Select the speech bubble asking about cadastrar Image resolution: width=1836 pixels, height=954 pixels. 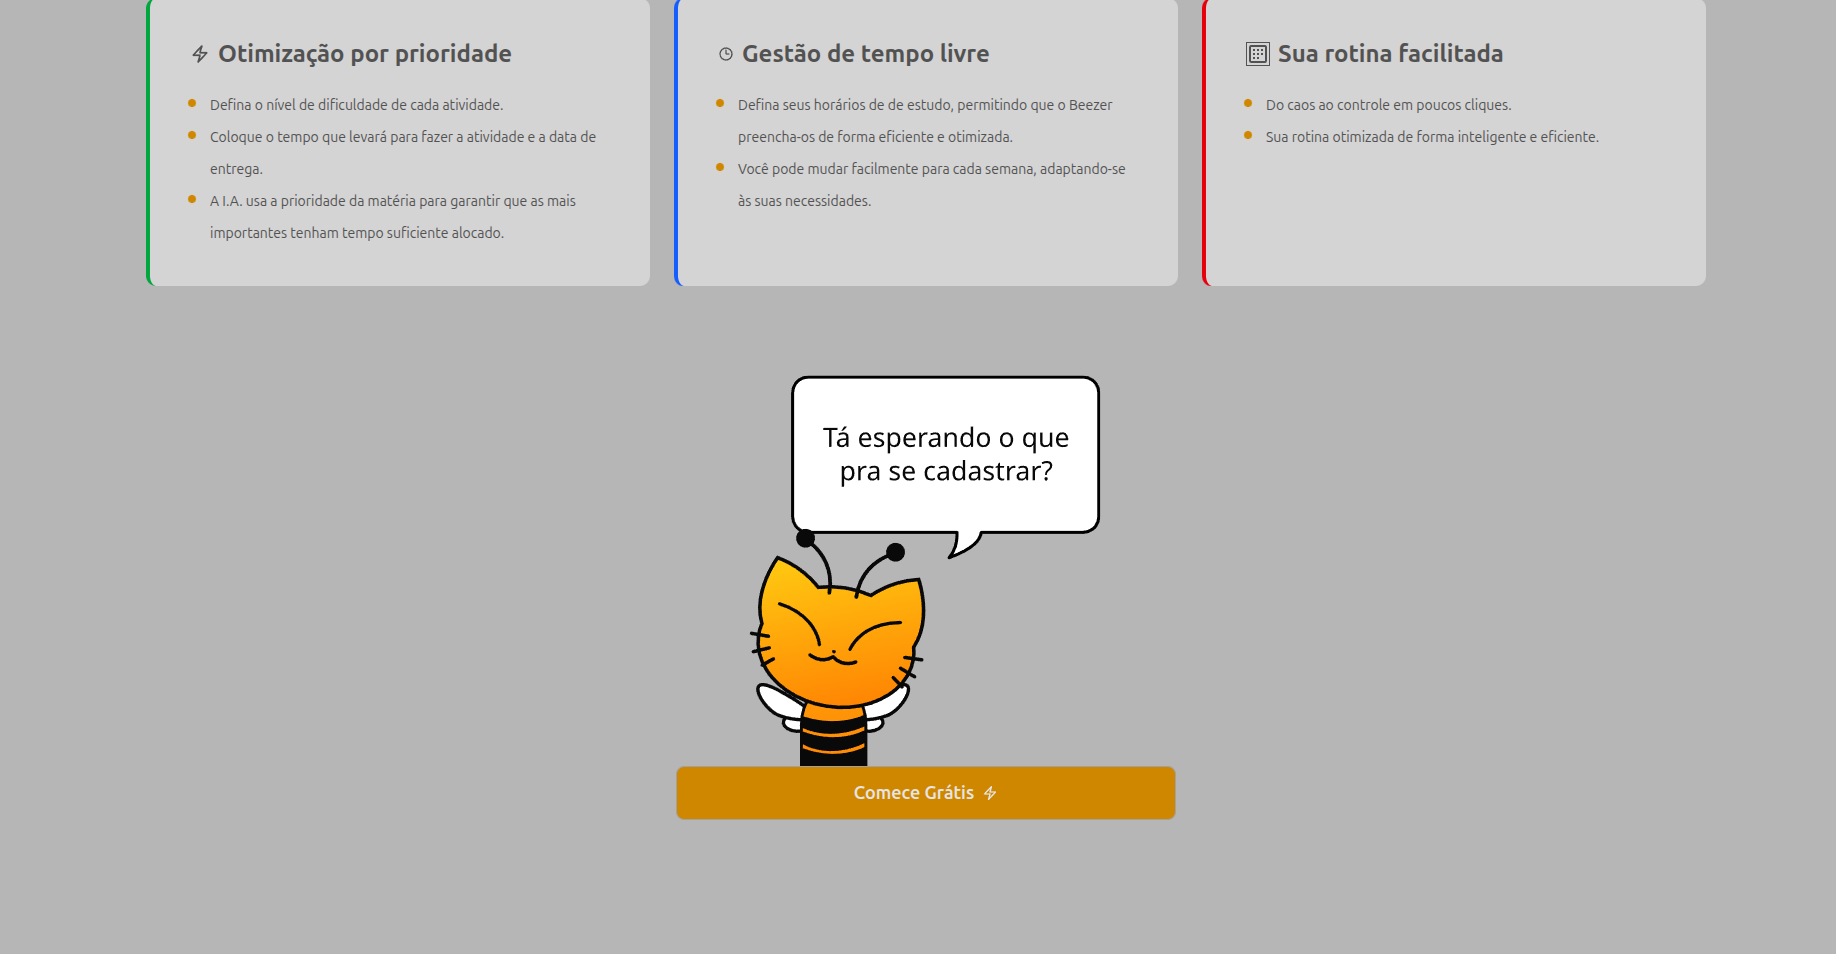pos(945,455)
